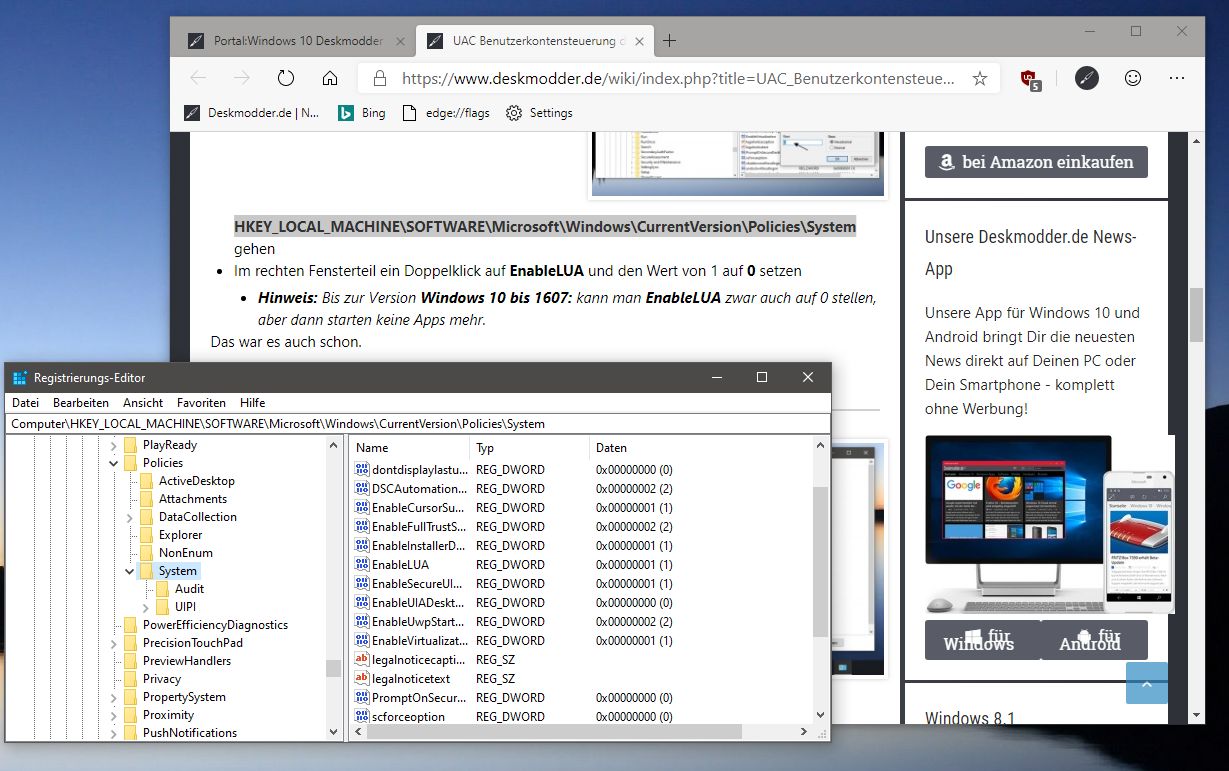Open the Edge settings and more menu
The width and height of the screenshot is (1229, 771).
coord(1177,78)
